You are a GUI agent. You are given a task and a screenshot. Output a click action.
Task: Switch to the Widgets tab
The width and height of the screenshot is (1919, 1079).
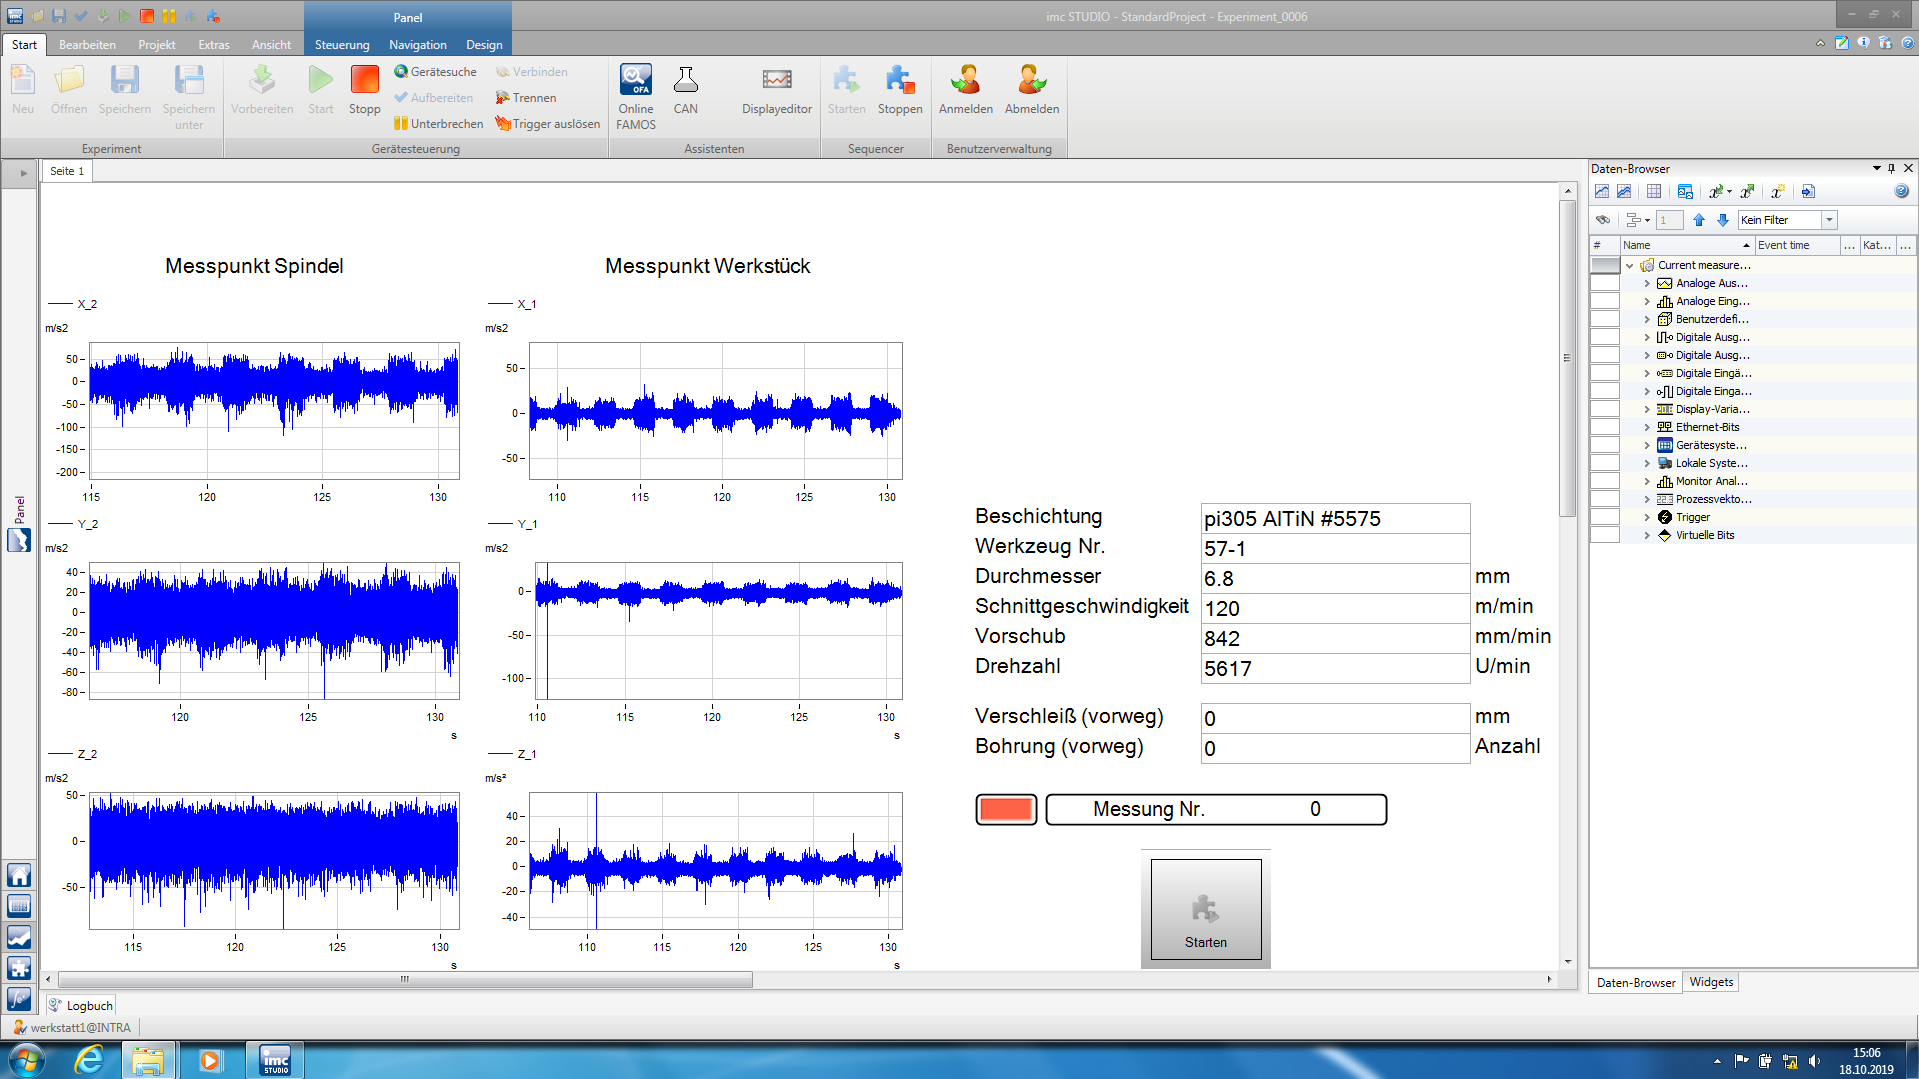[x=1710, y=982]
